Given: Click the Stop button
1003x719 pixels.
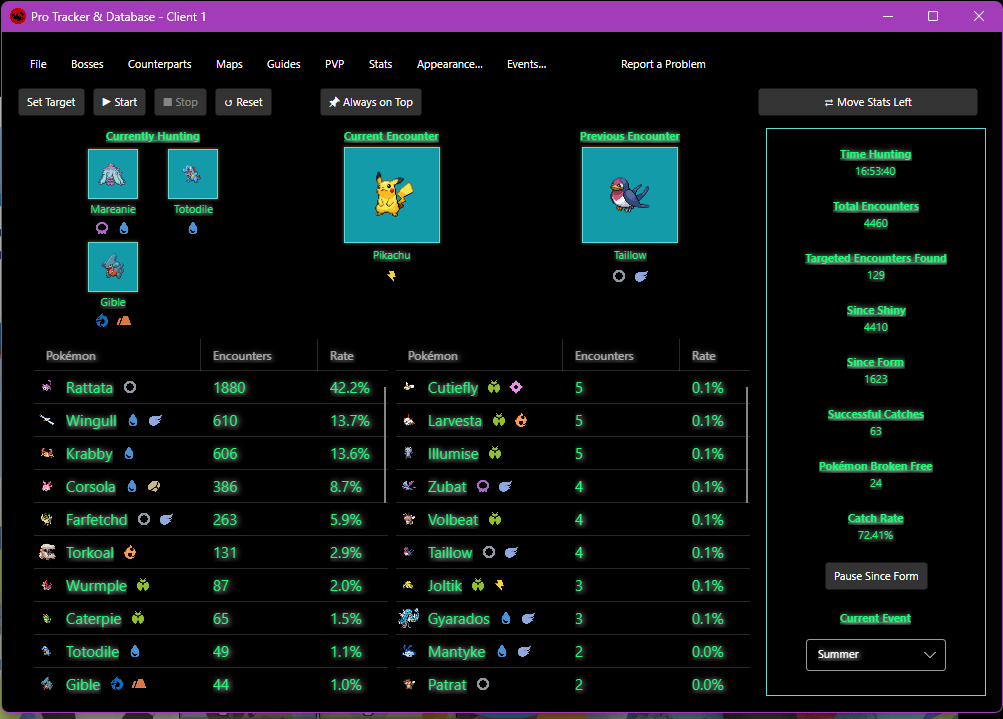Looking at the screenshot, I should pyautogui.click(x=180, y=102).
